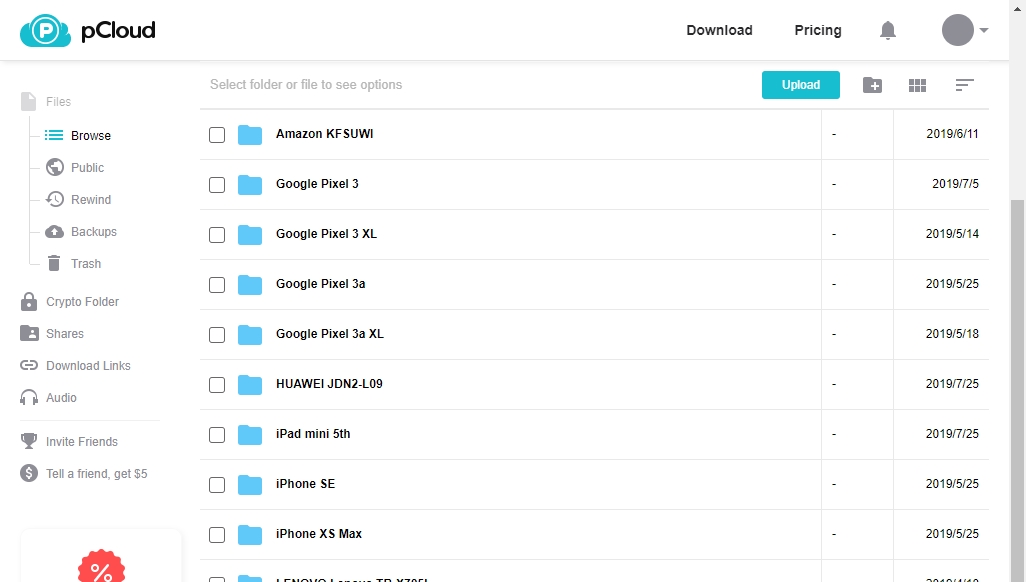Click the pCloud logo icon

click(x=45, y=31)
